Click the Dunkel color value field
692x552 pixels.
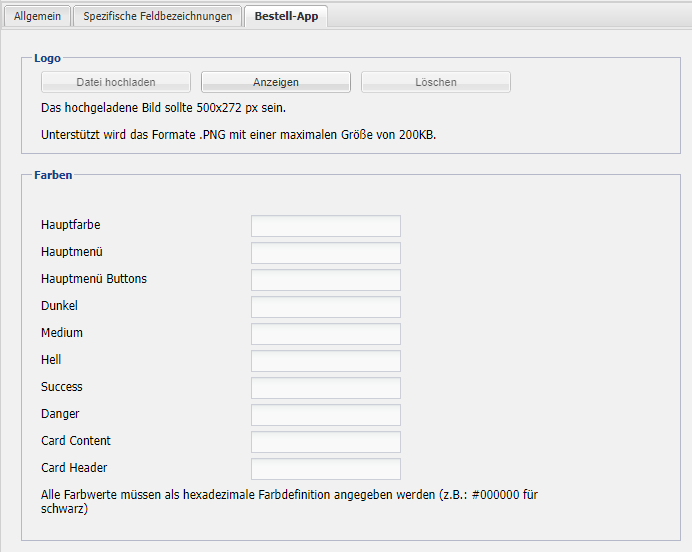(x=325, y=306)
